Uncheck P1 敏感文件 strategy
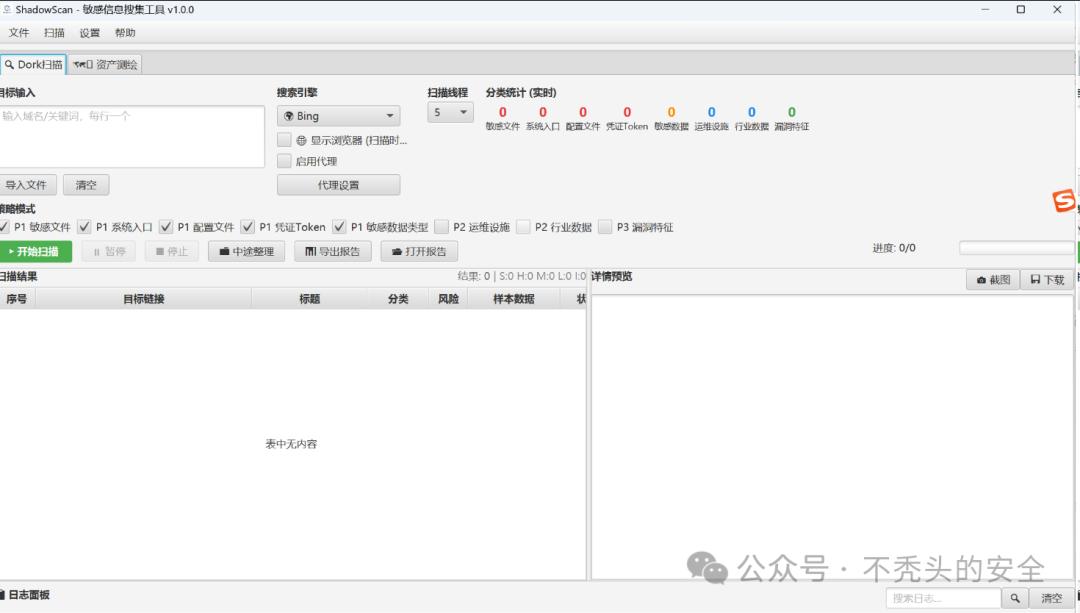This screenshot has height=613, width=1080. point(4,227)
